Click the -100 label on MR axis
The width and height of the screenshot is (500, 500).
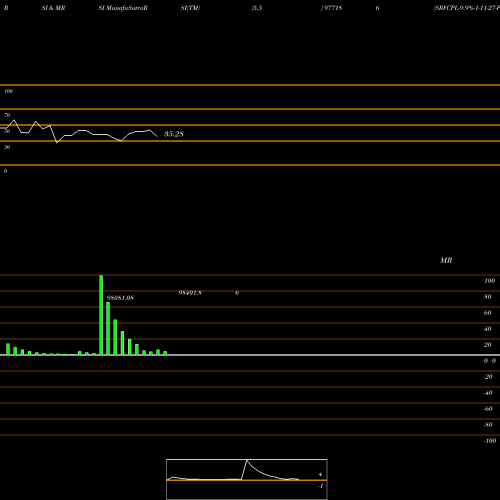point(490,441)
